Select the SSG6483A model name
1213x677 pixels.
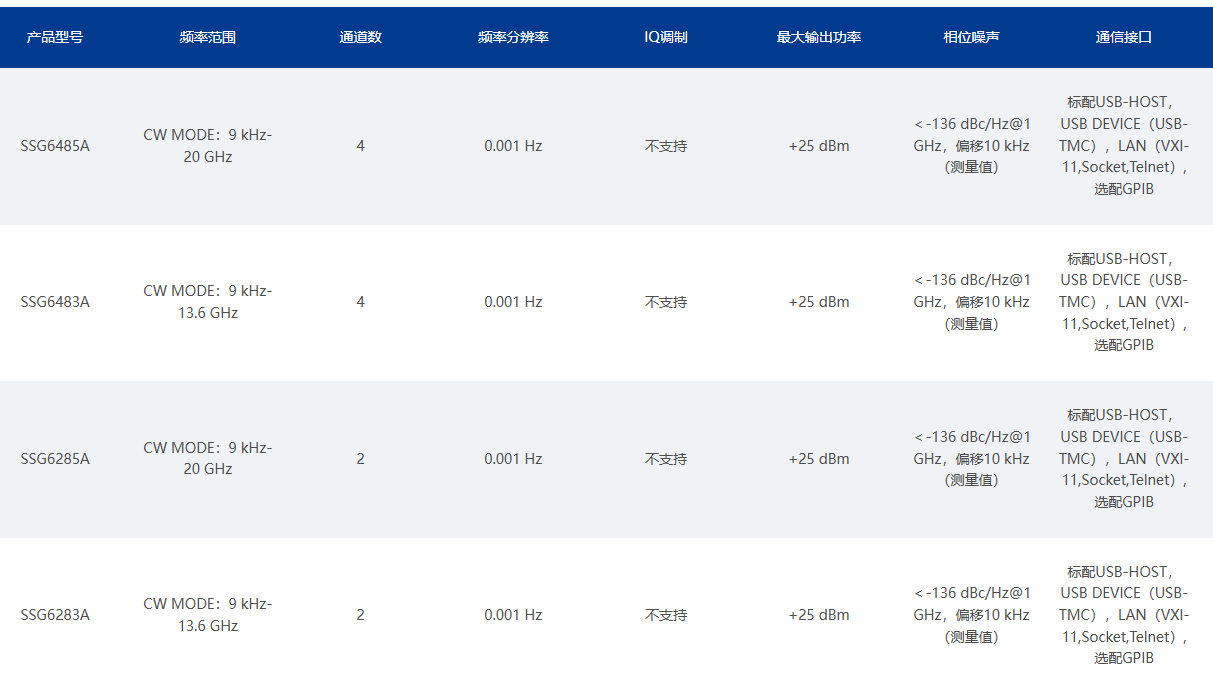(x=55, y=302)
